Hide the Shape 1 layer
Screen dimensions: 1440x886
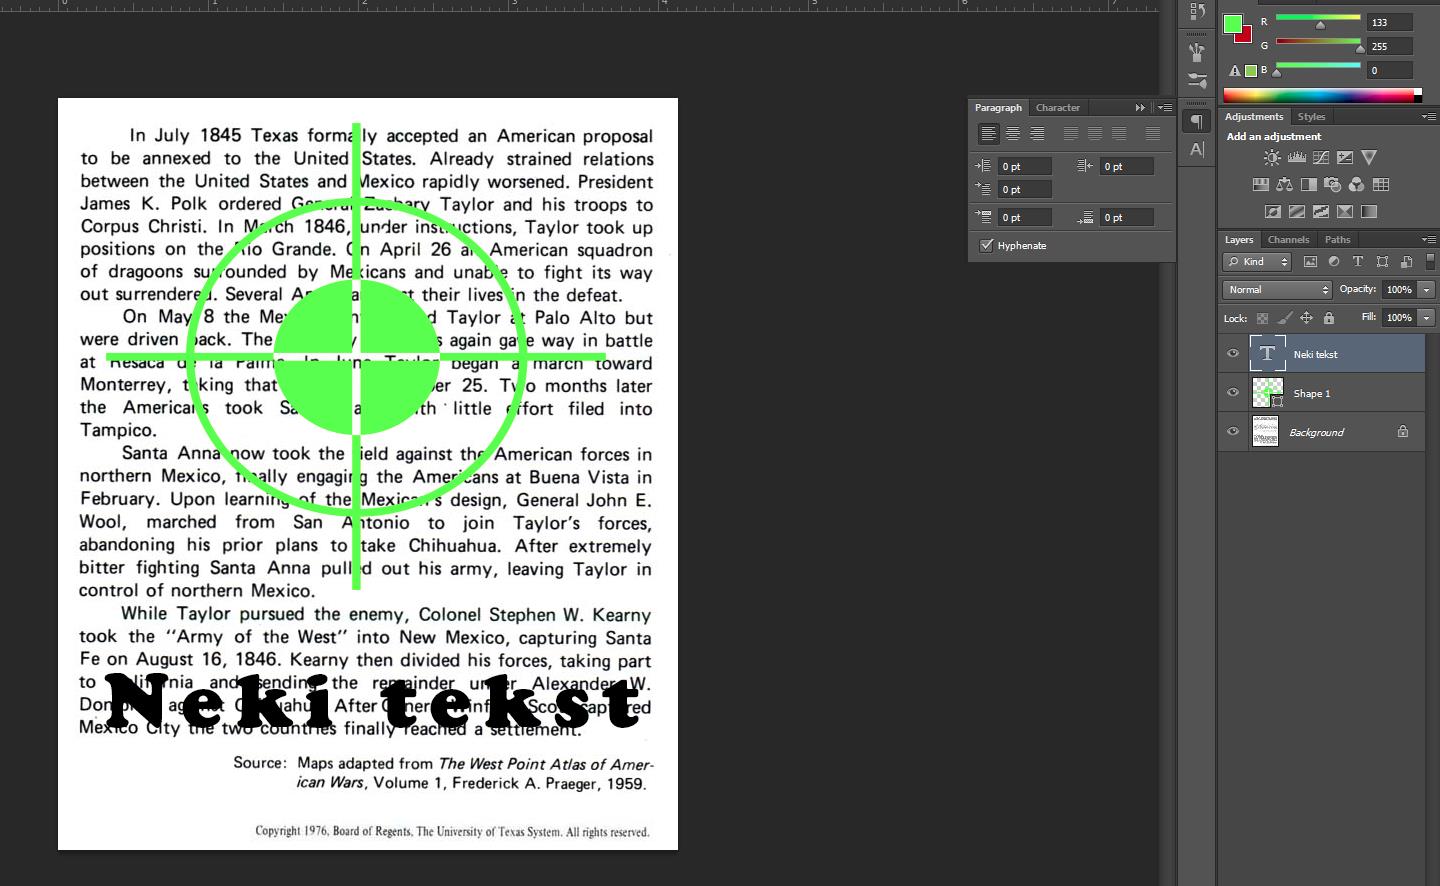[1233, 393]
